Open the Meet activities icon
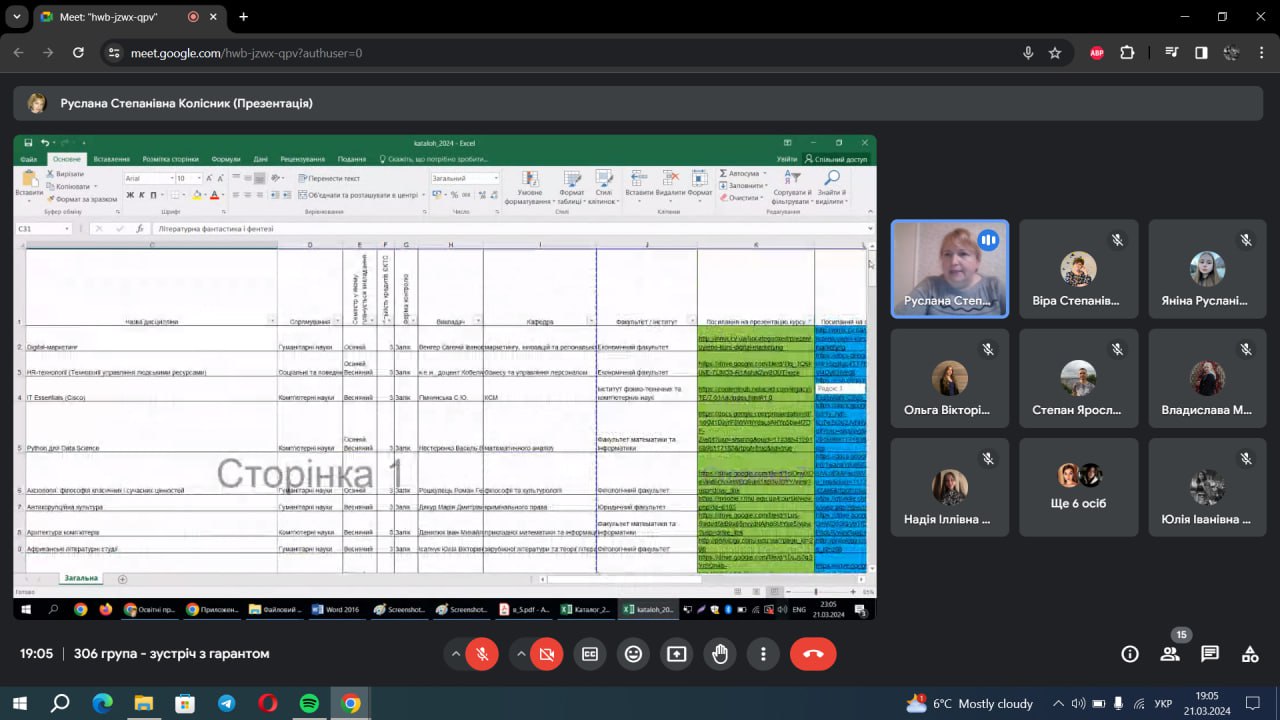The height and width of the screenshot is (720, 1280). tap(1250, 654)
